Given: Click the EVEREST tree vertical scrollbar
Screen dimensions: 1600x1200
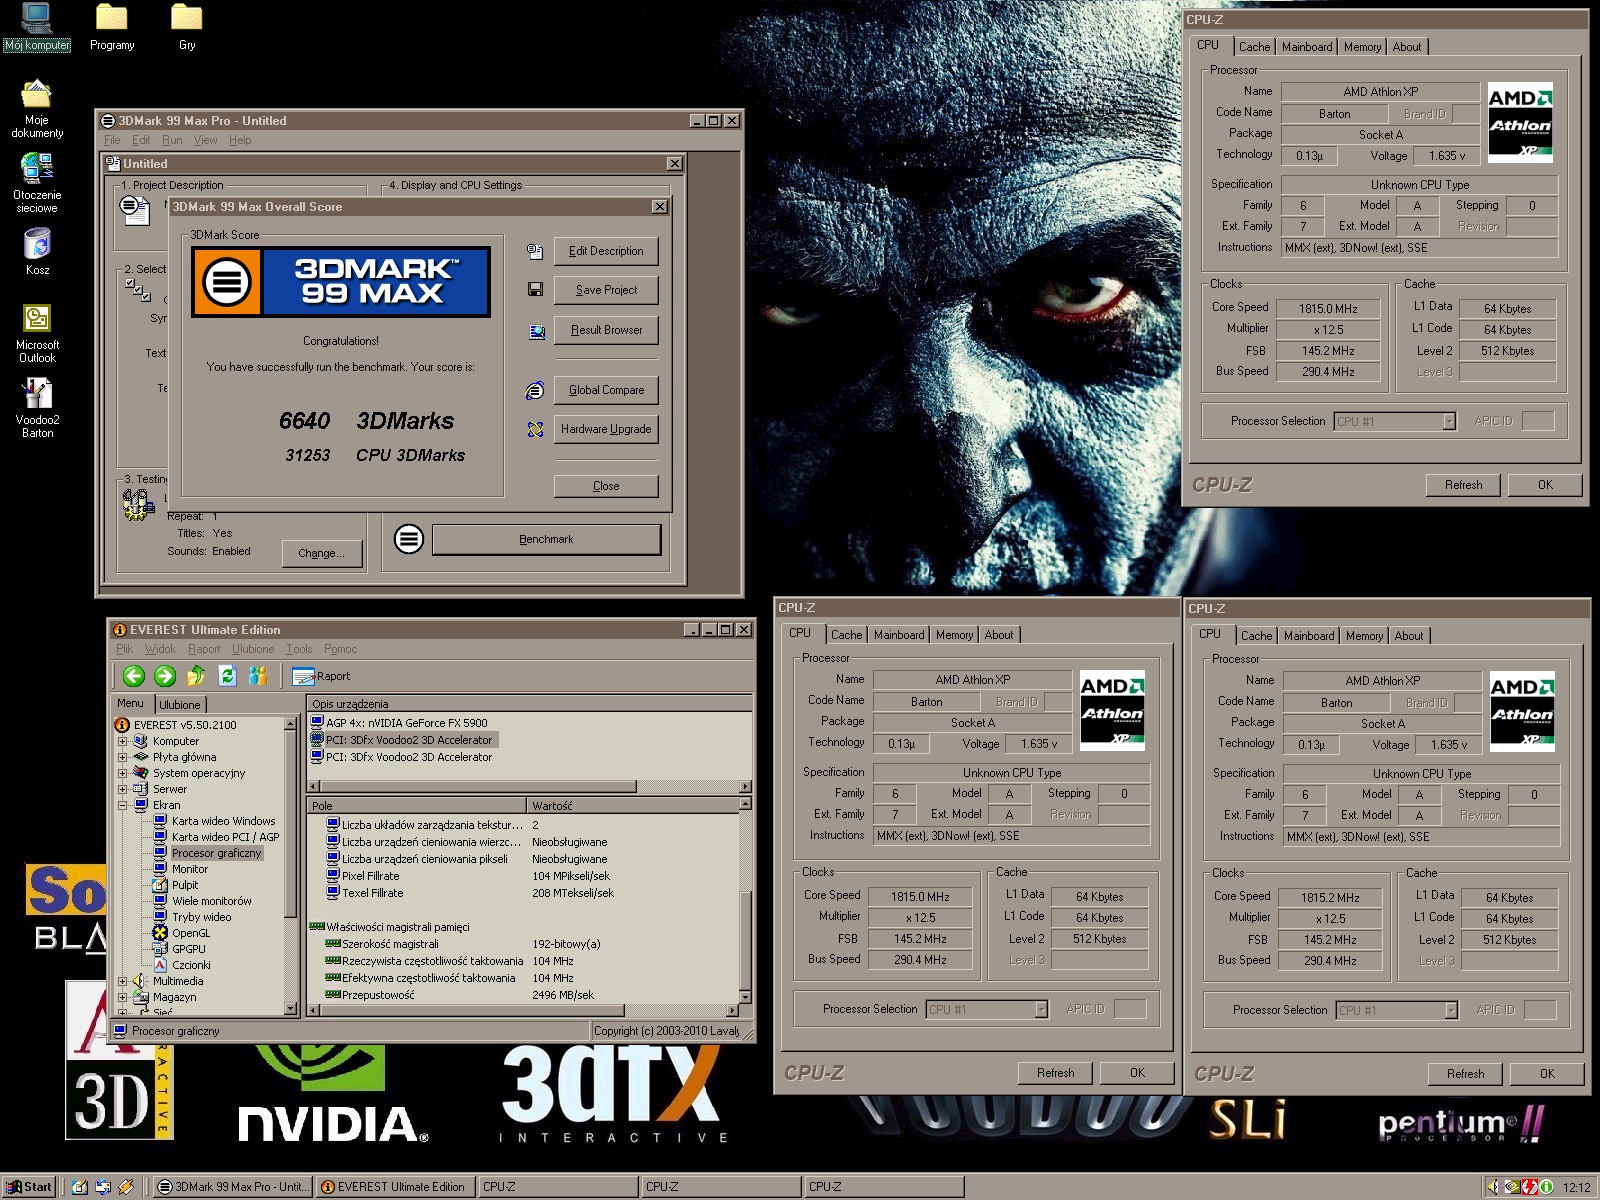Looking at the screenshot, I should pos(290,866).
